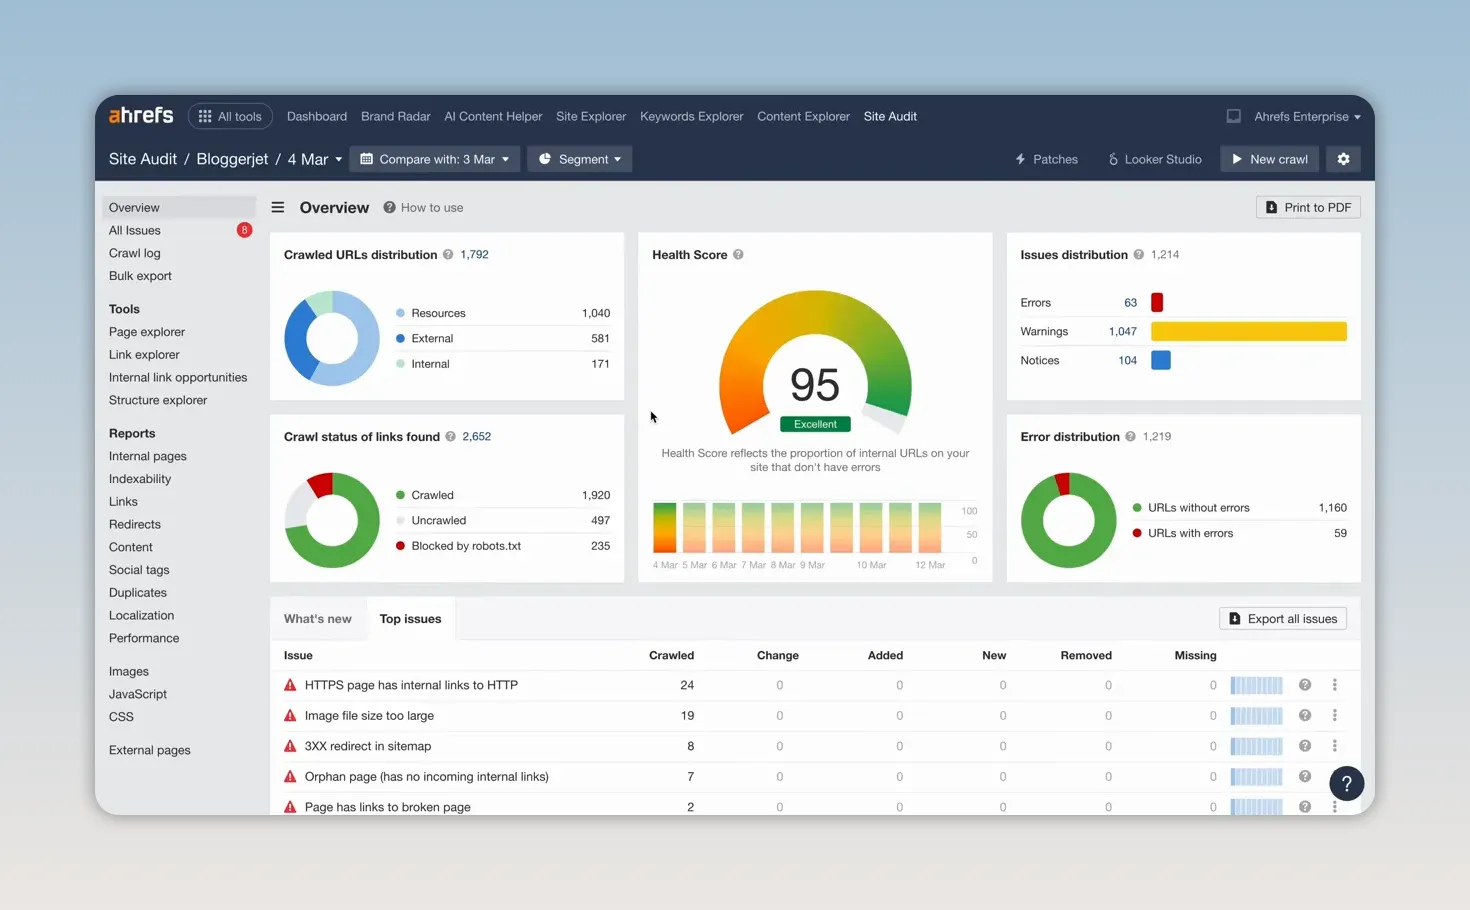
Task: Click help icon next to Crawled URLs distribution
Action: [x=448, y=254]
